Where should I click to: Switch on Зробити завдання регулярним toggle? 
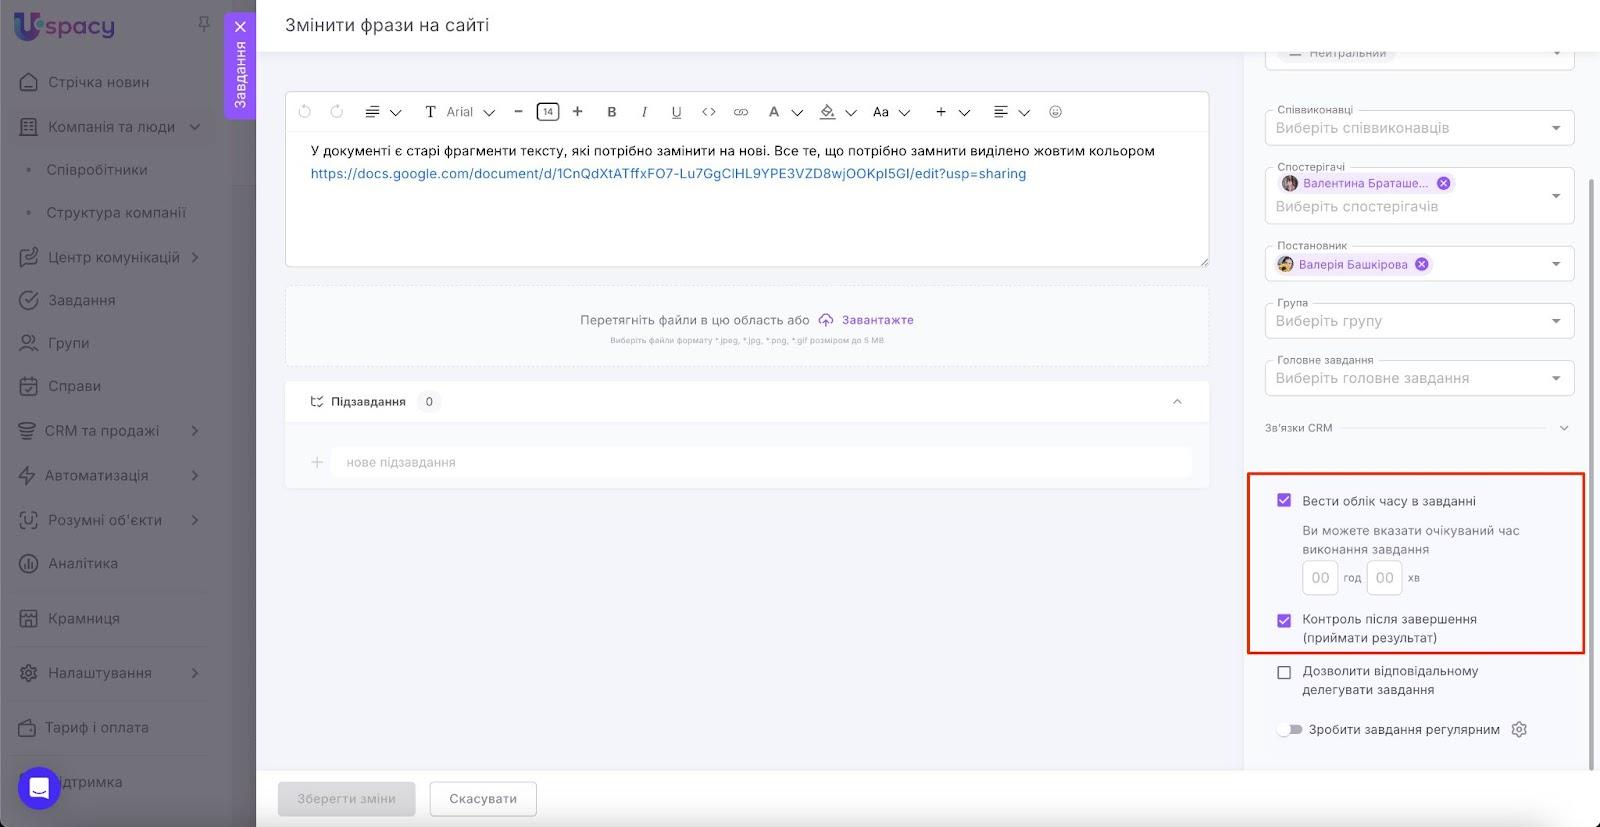1290,729
